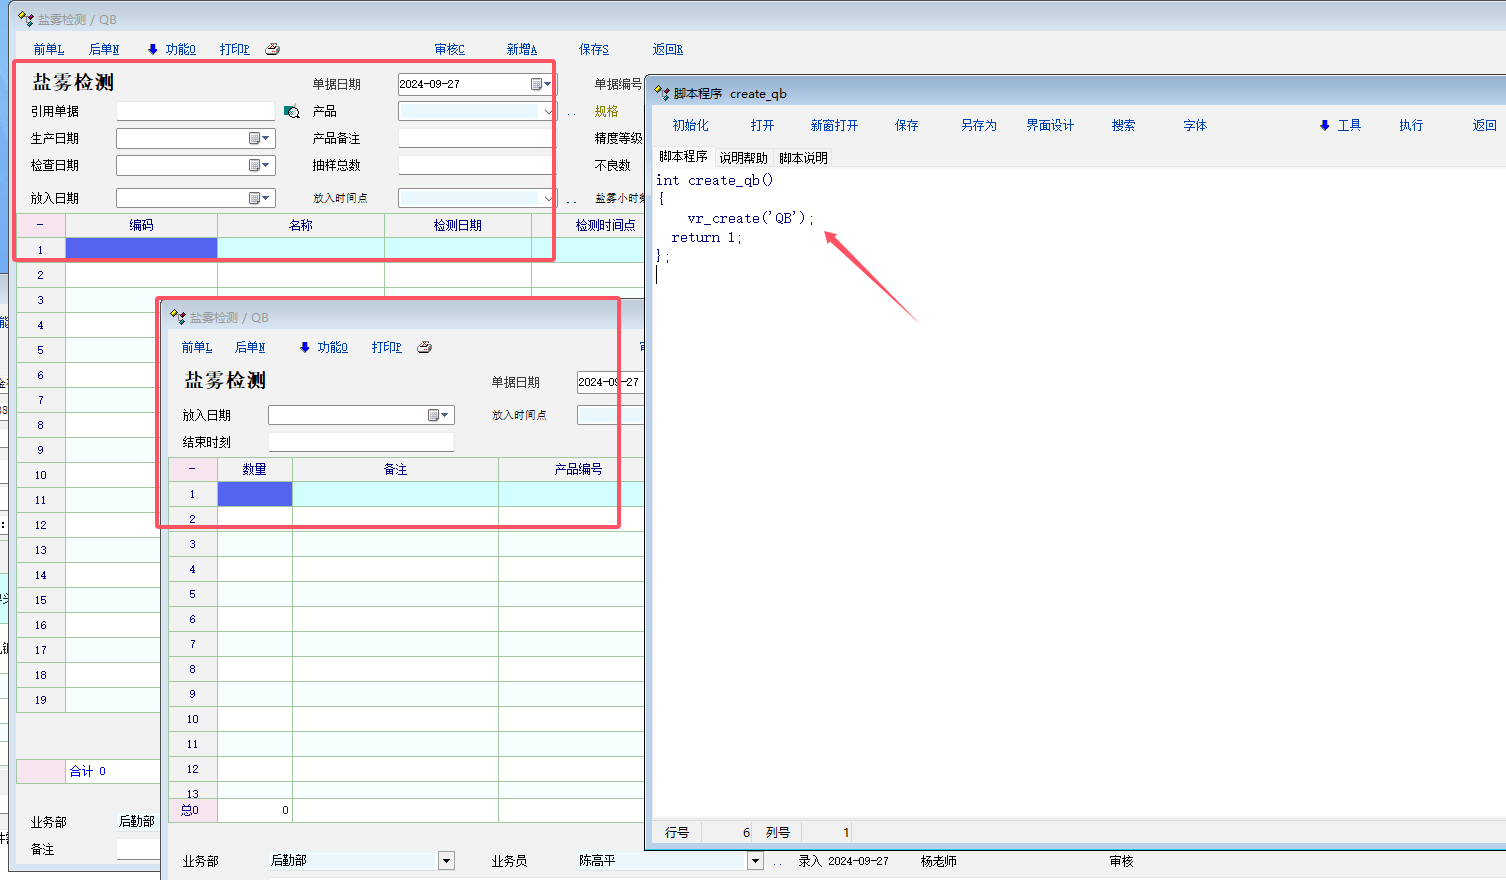Click 新增A in the top toolbar
This screenshot has width=1506, height=880.
tap(521, 49)
